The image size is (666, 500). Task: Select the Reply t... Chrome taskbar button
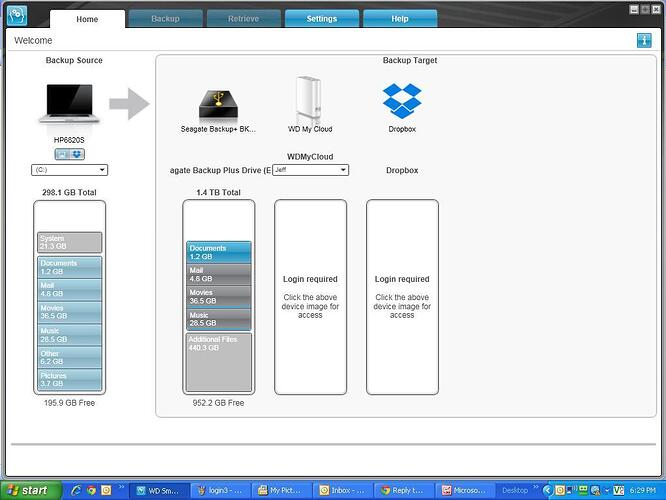click(404, 491)
